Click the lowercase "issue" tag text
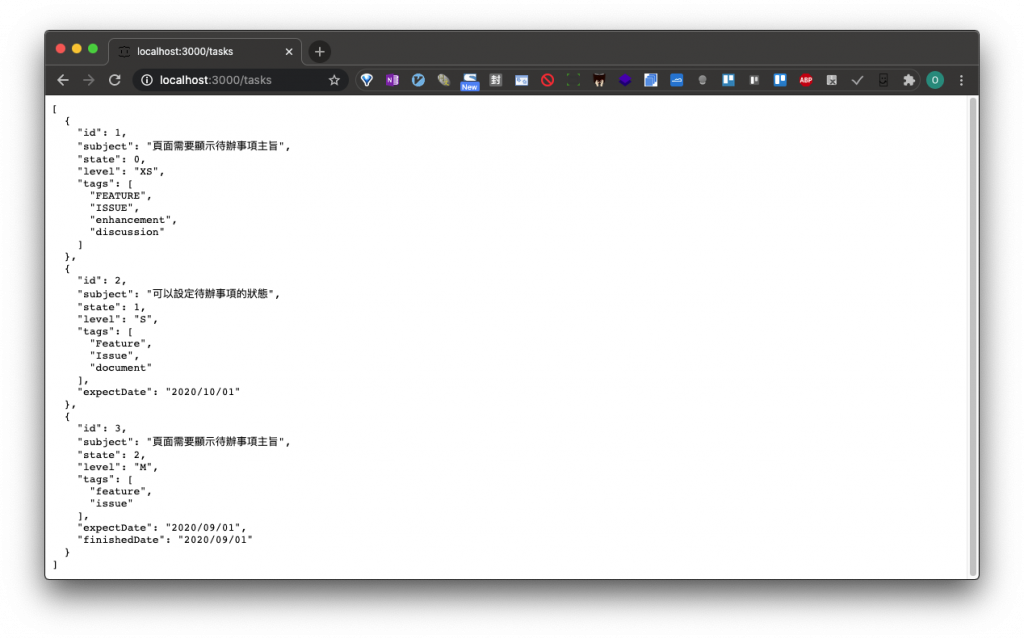1024x639 pixels. 112,504
